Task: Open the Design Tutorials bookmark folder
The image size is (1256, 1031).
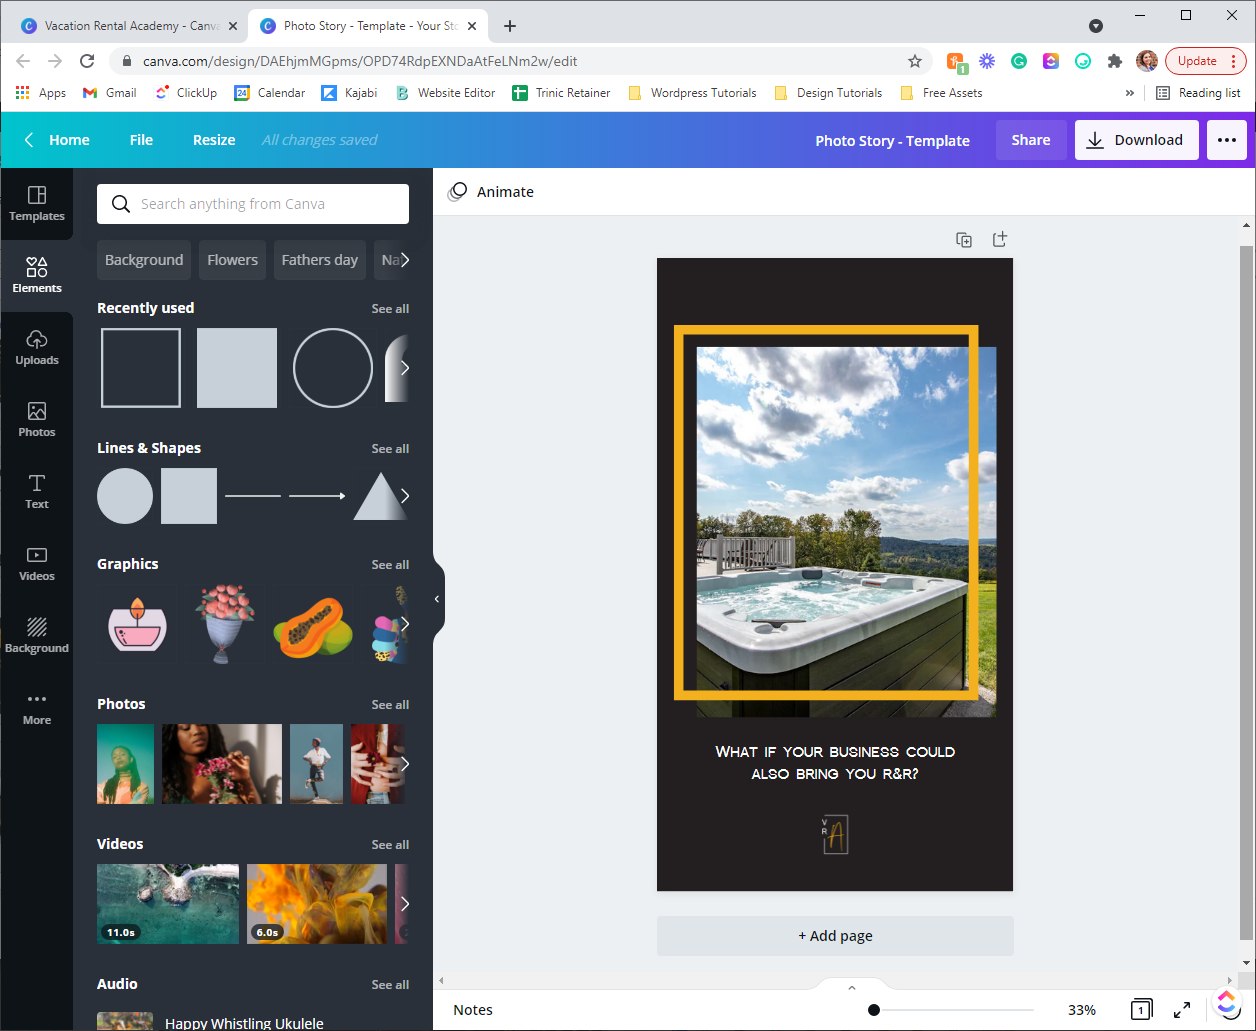Action: tap(828, 93)
